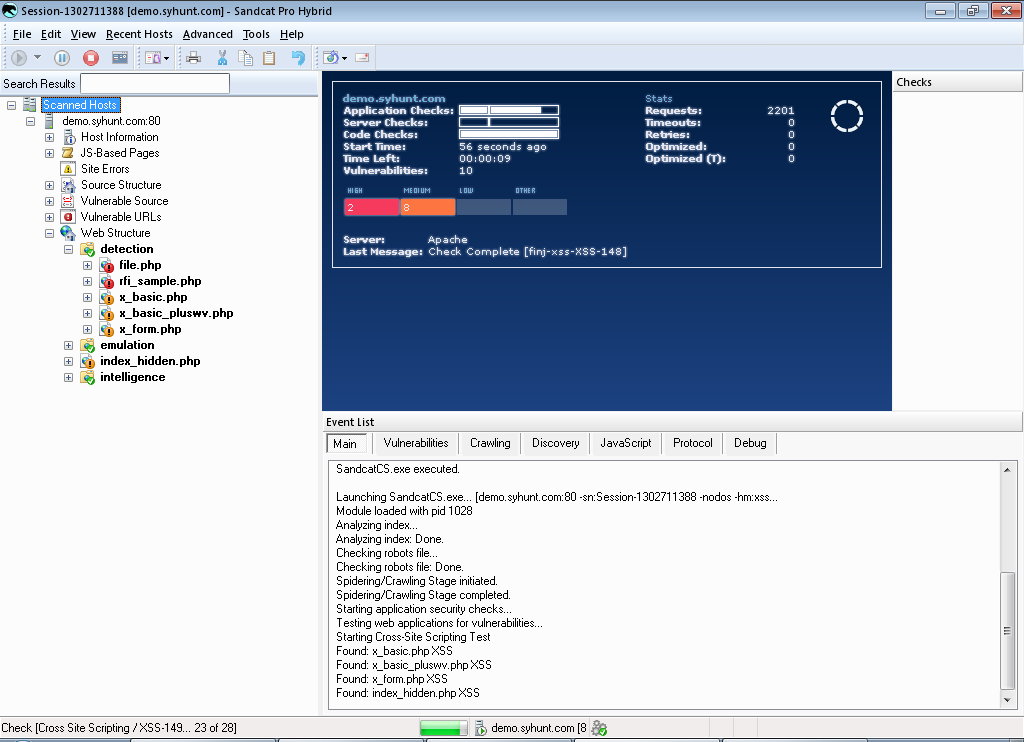Image resolution: width=1024 pixels, height=742 pixels.
Task: Click the x_basic.php warning icon
Action: (x=107, y=298)
